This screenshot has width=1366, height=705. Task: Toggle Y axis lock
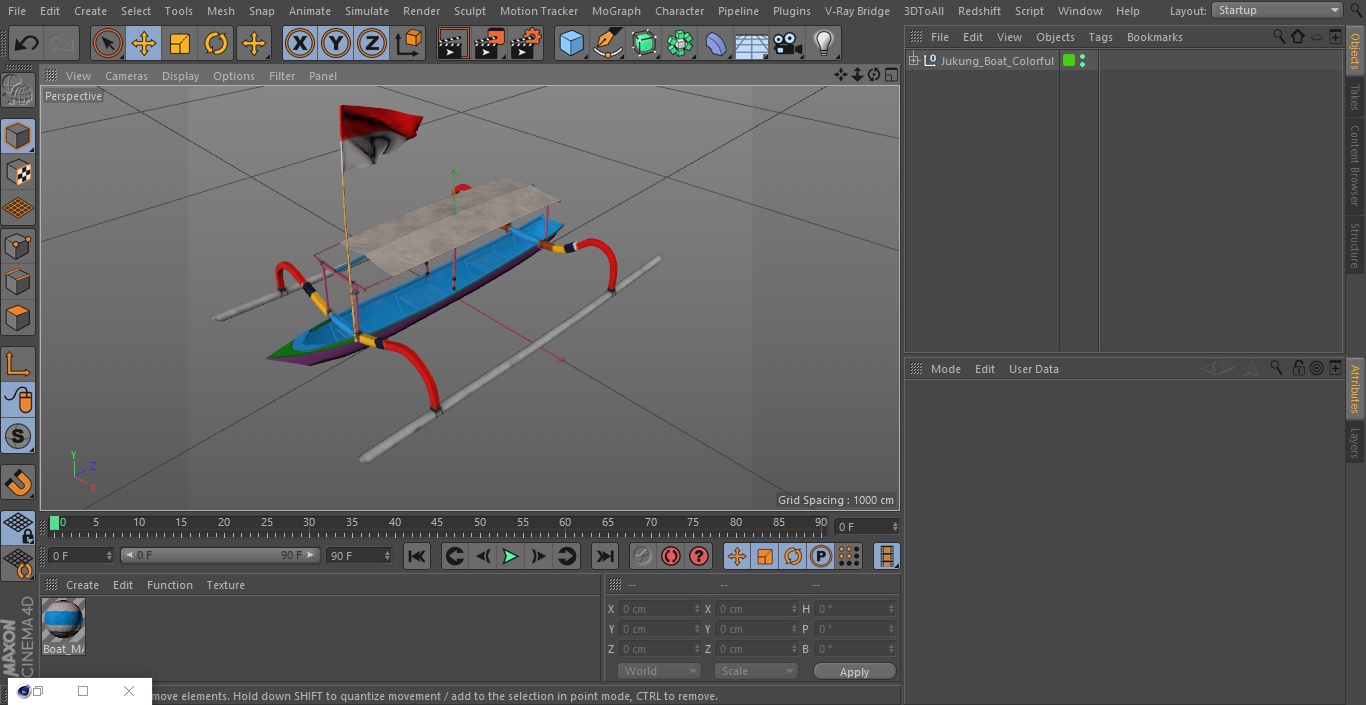coord(336,43)
